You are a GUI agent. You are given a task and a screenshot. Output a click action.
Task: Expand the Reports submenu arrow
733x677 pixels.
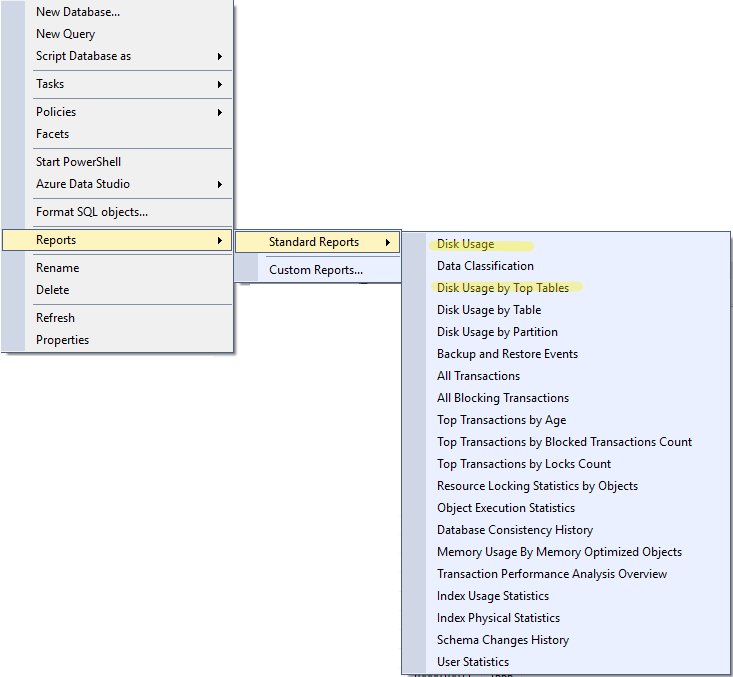tap(220, 241)
